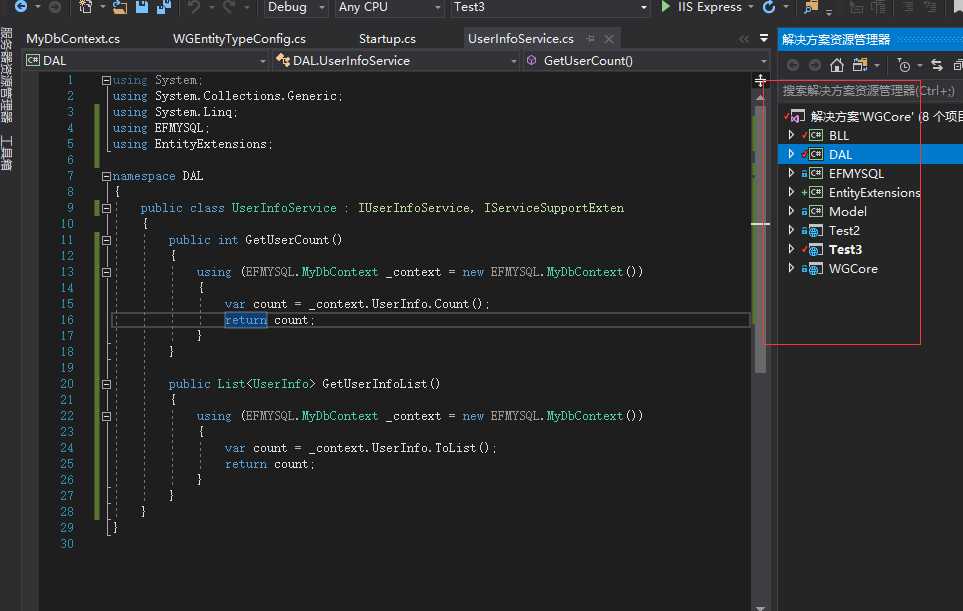The image size is (963, 611).
Task: Select the Test3 project in Solution Explorer
Action: tap(845, 250)
